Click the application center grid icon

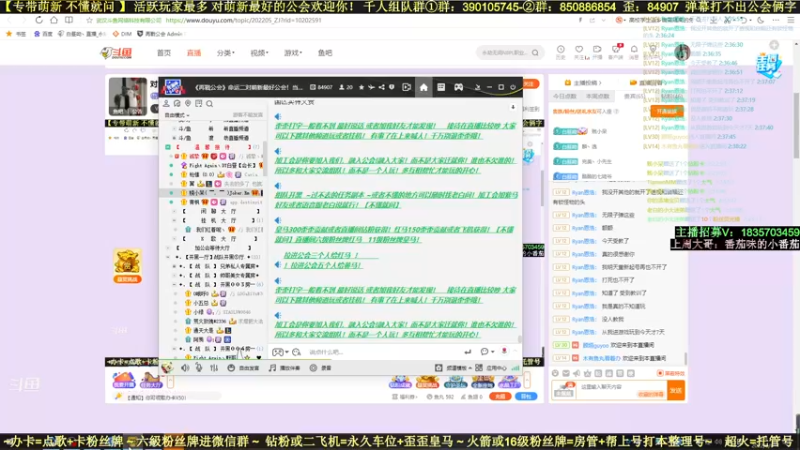point(479,368)
